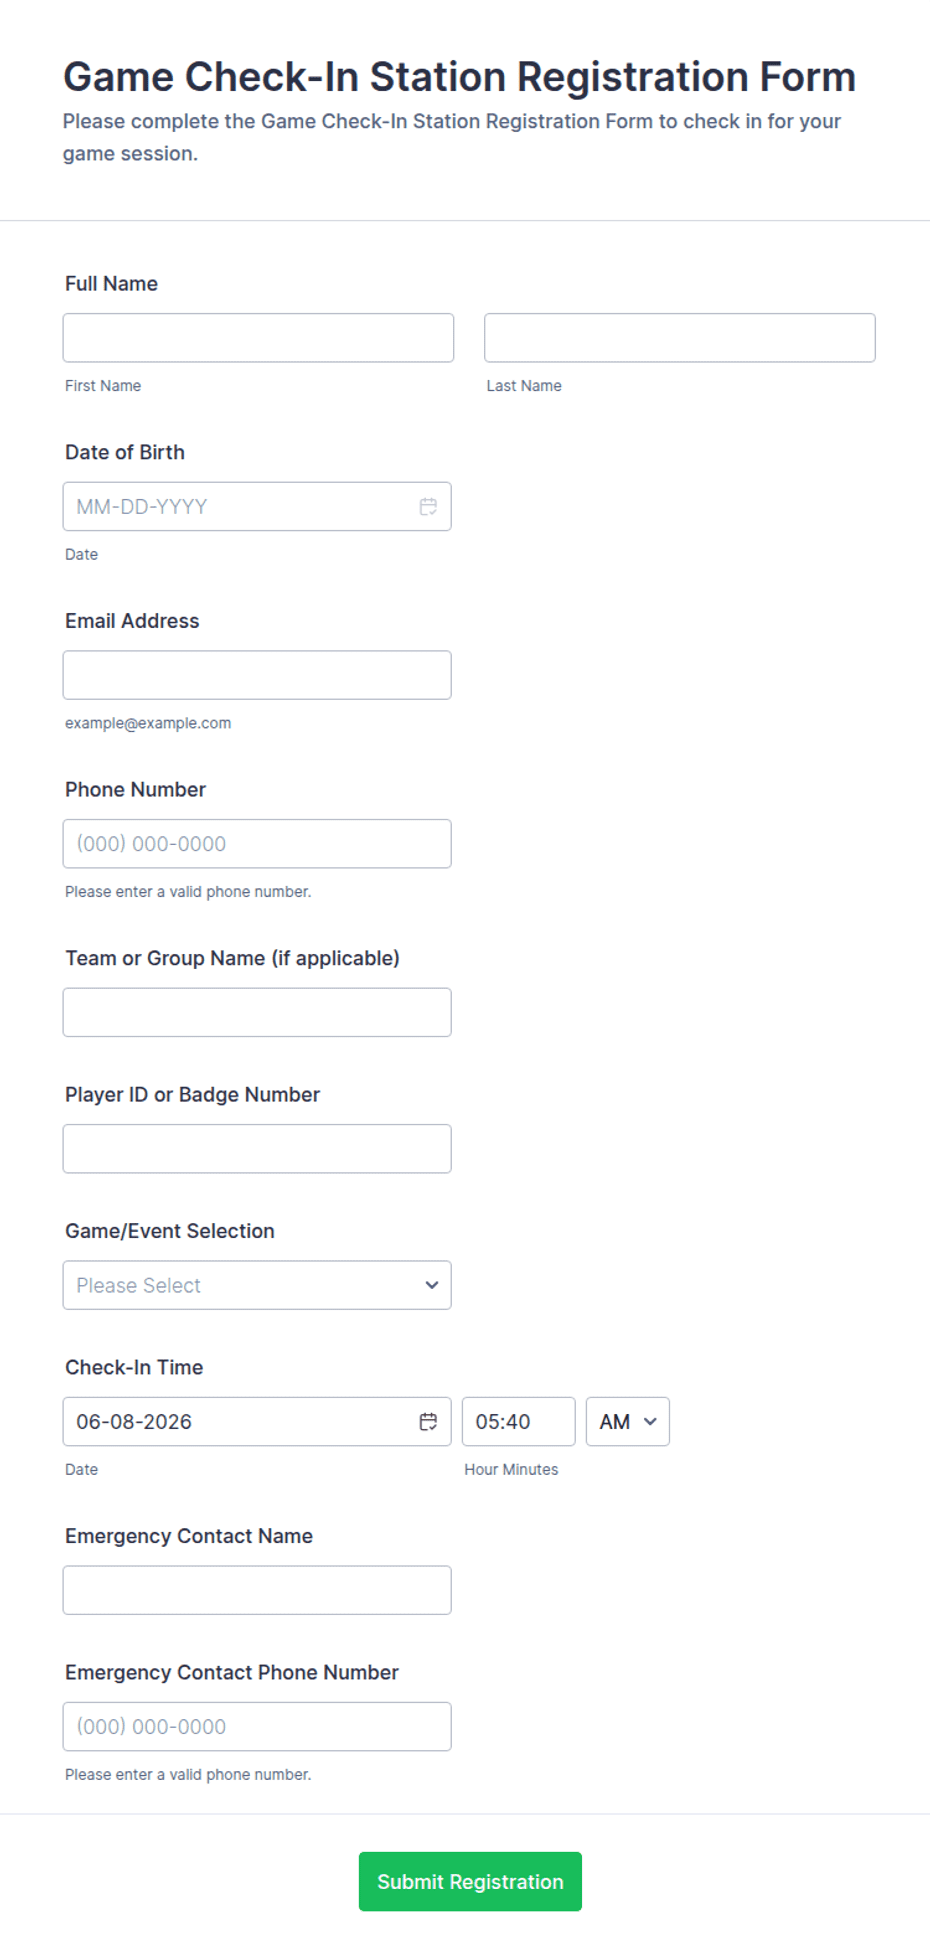
Task: Open the Check-In Time calendar icon
Action: 428,1422
